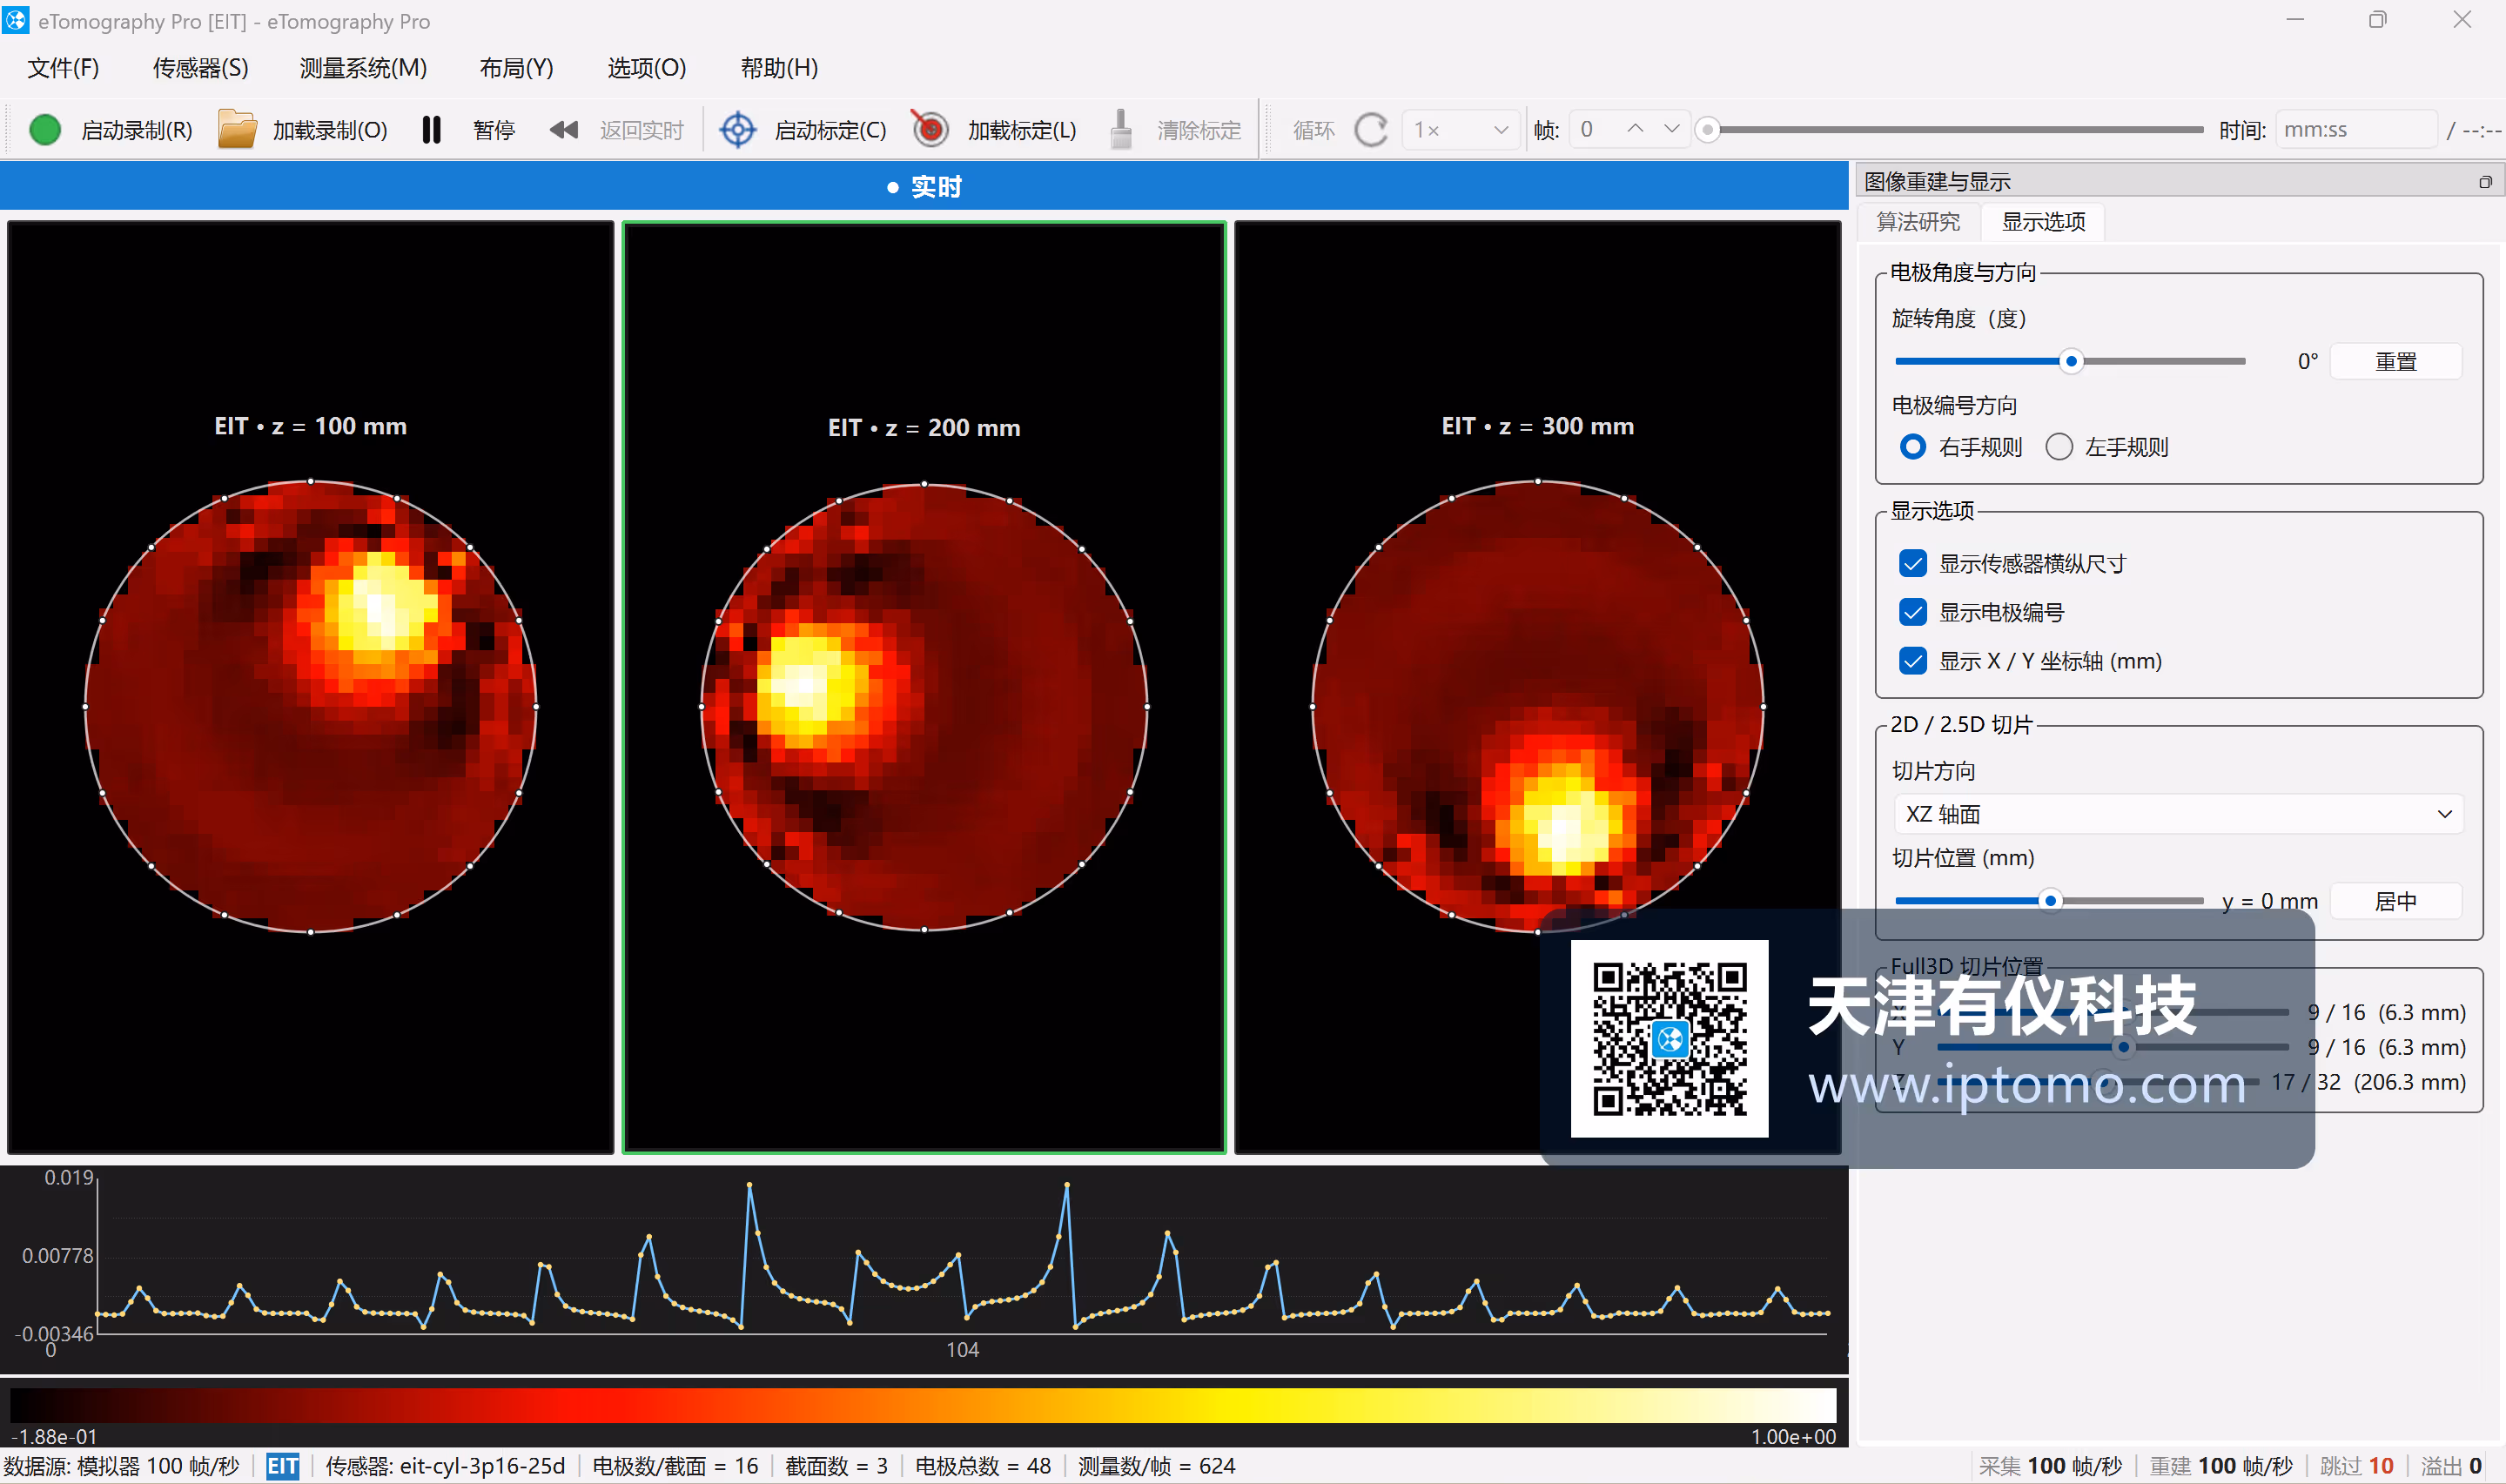Click the 加载录制(O) label
This screenshot has height=1484, width=2506.
[x=329, y=131]
